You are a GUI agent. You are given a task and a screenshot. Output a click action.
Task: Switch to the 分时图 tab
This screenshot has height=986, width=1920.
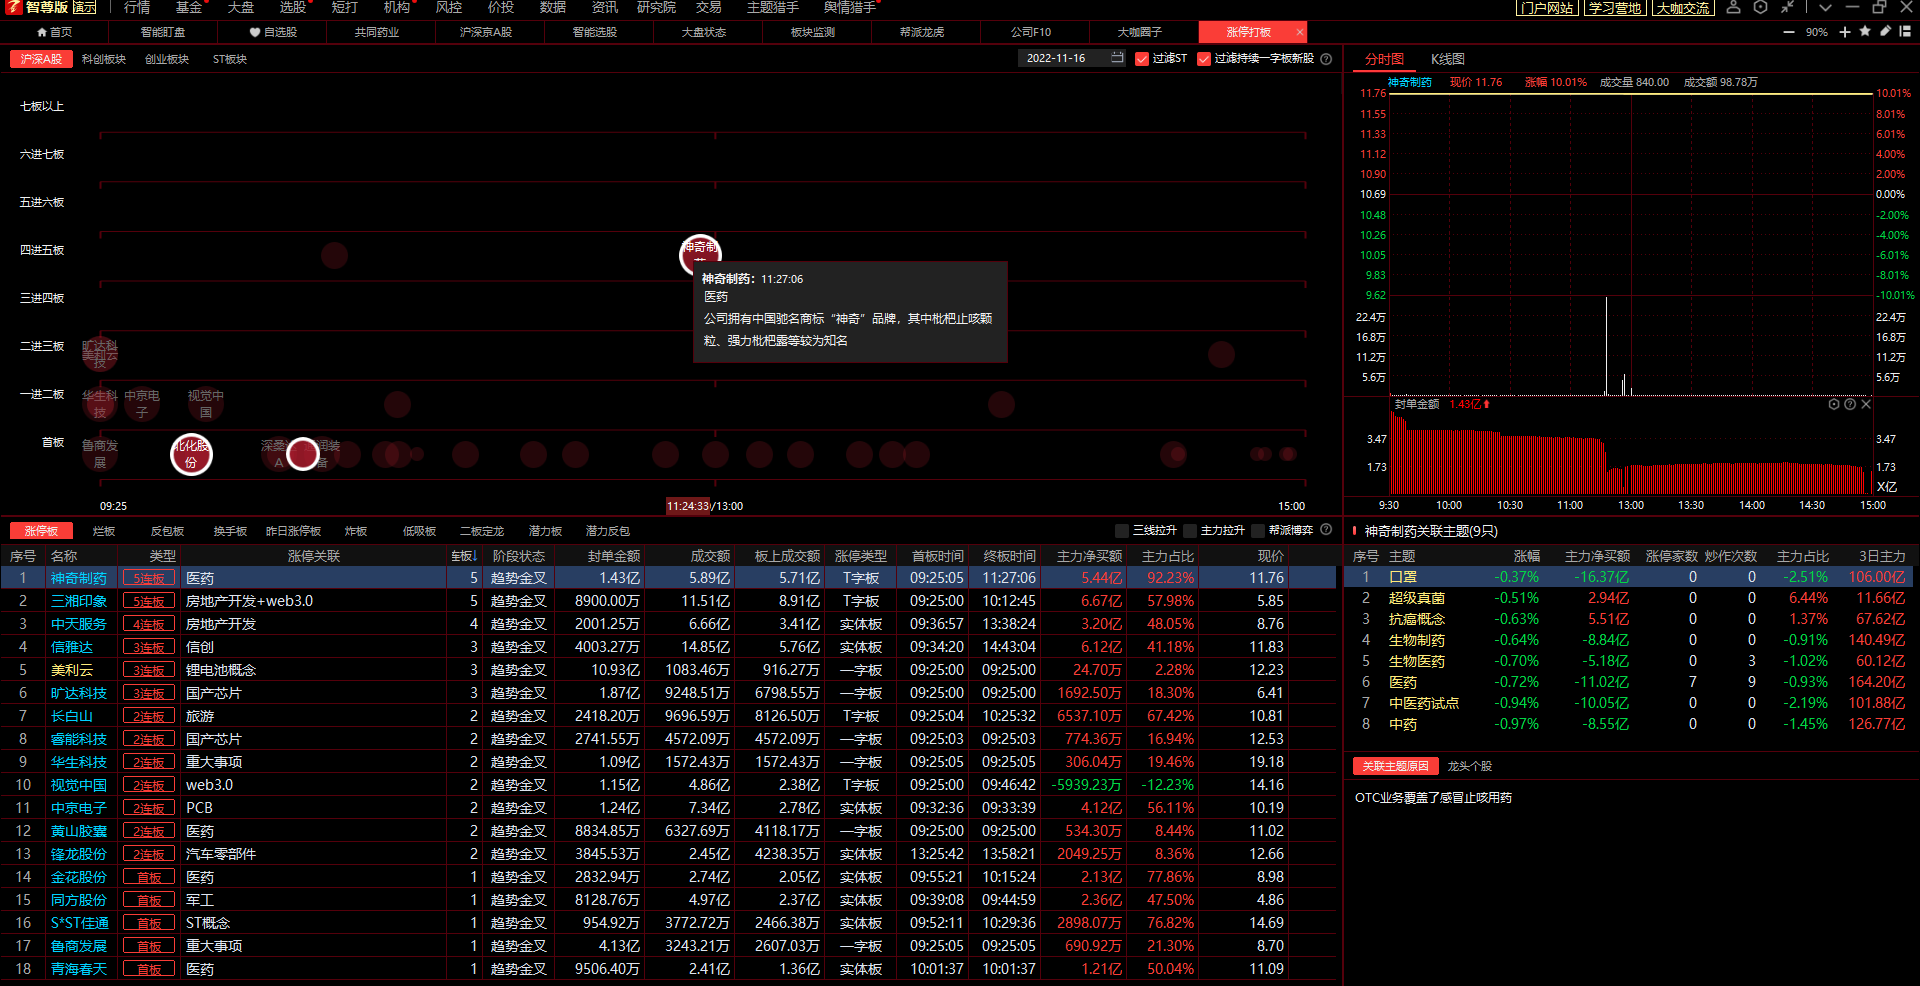click(x=1384, y=59)
